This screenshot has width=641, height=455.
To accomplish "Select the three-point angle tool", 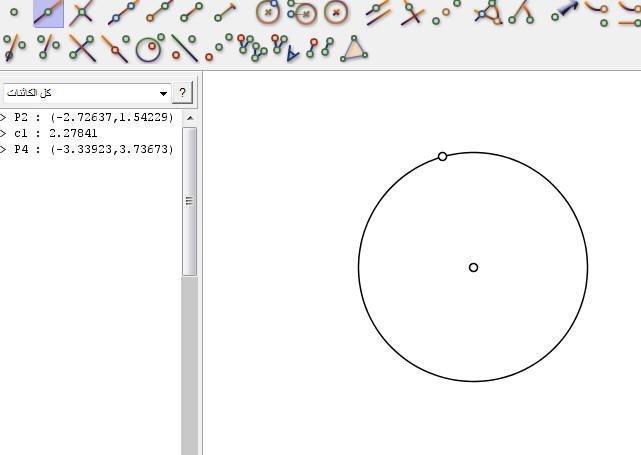I will 488,12.
